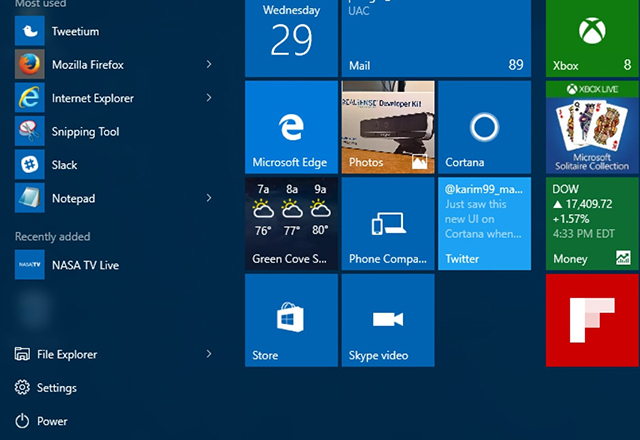Image resolution: width=640 pixels, height=440 pixels.
Task: Click the Power icon
Action: 22,421
